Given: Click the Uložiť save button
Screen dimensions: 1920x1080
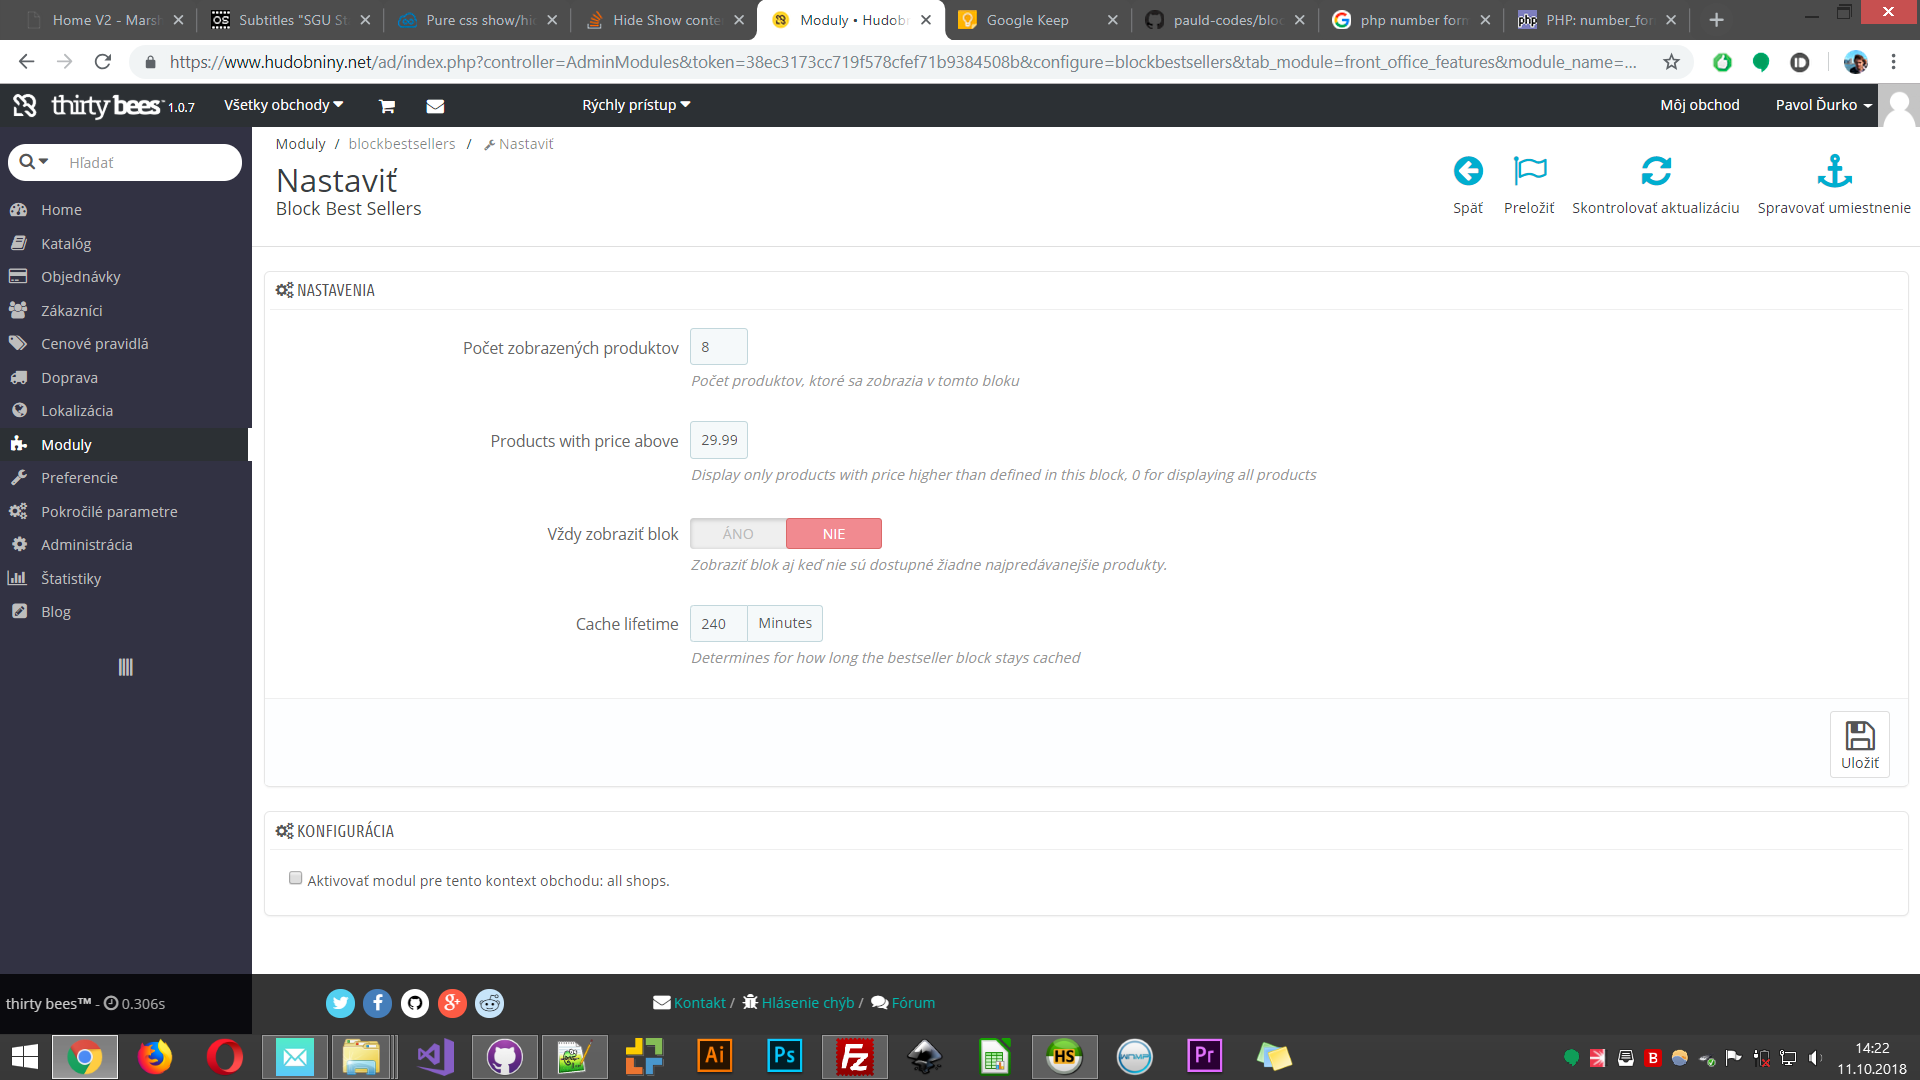Looking at the screenshot, I should click(x=1859, y=744).
